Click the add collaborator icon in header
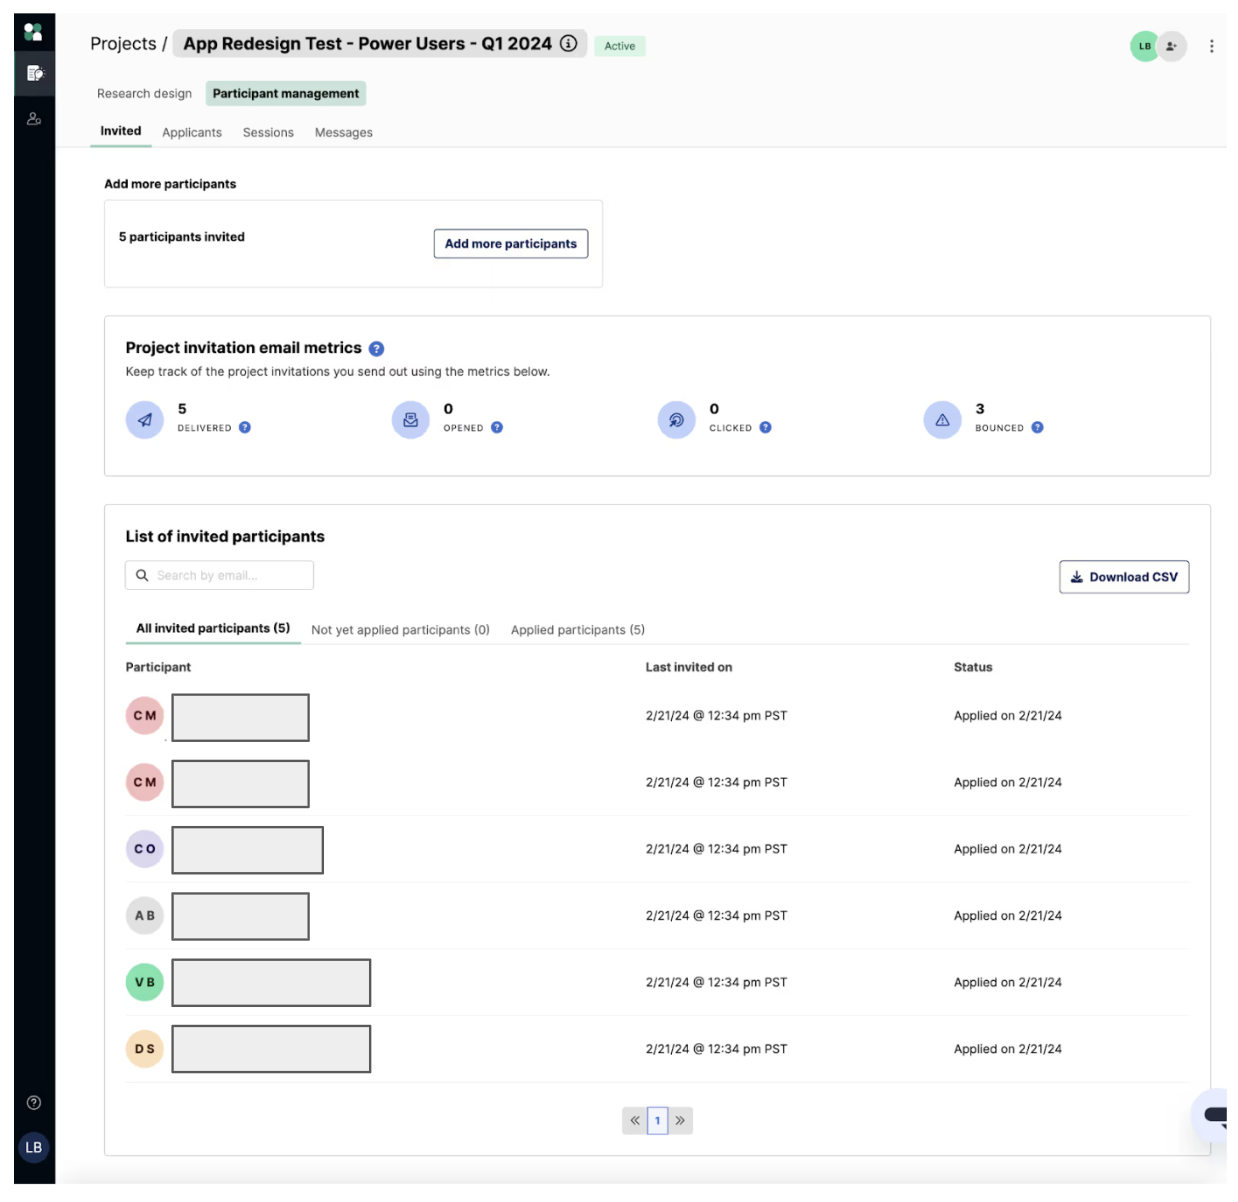Screen dimensions: 1238x1202 click(x=1172, y=46)
